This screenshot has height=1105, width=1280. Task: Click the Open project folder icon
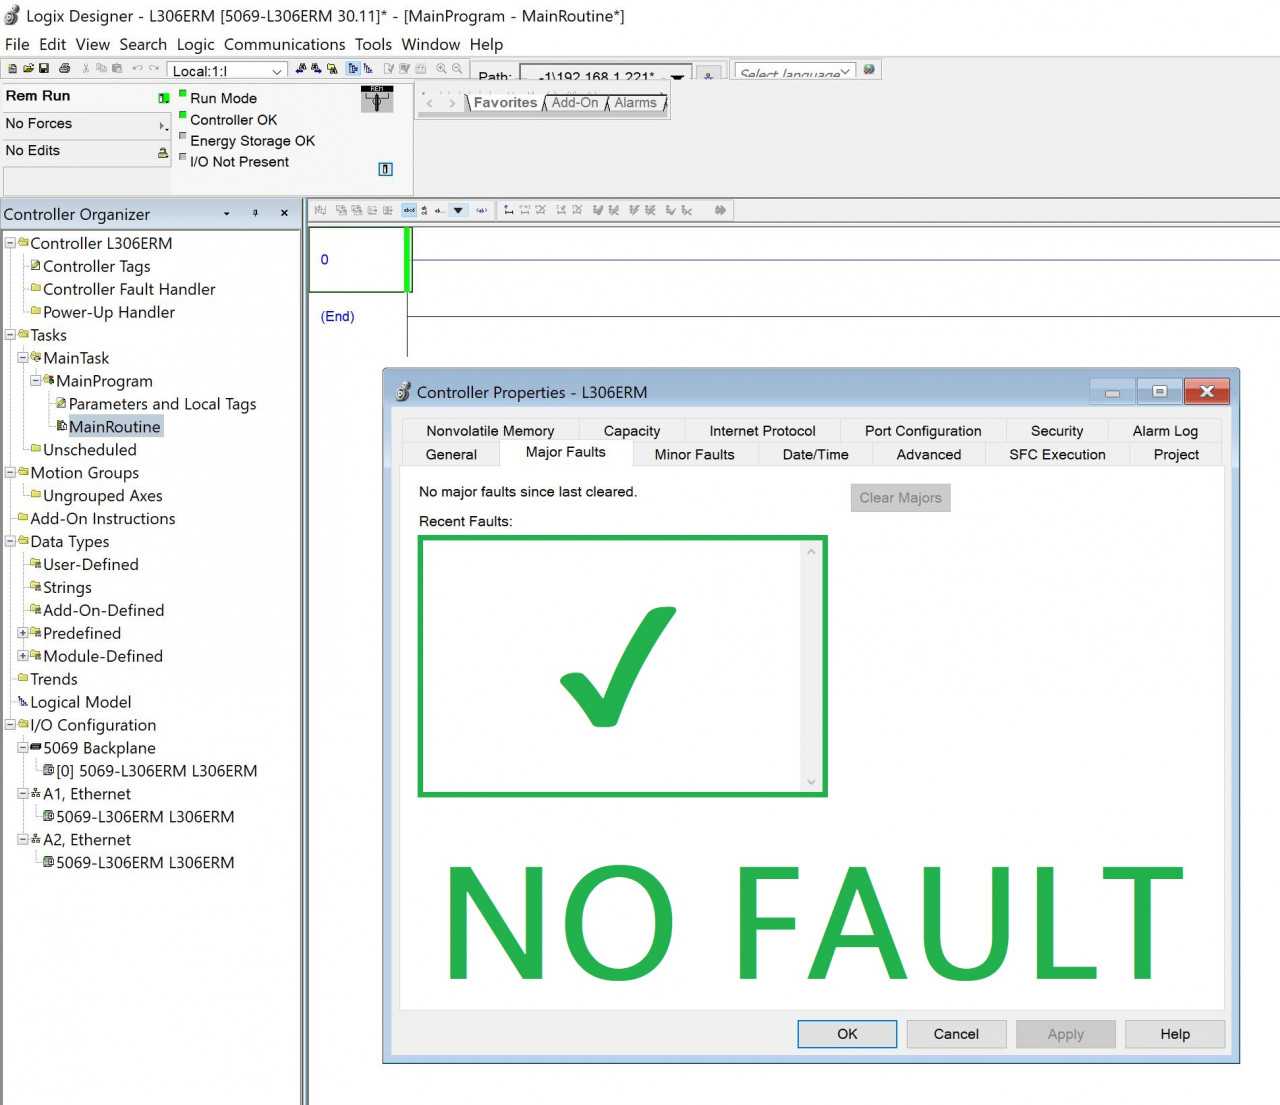pos(28,69)
